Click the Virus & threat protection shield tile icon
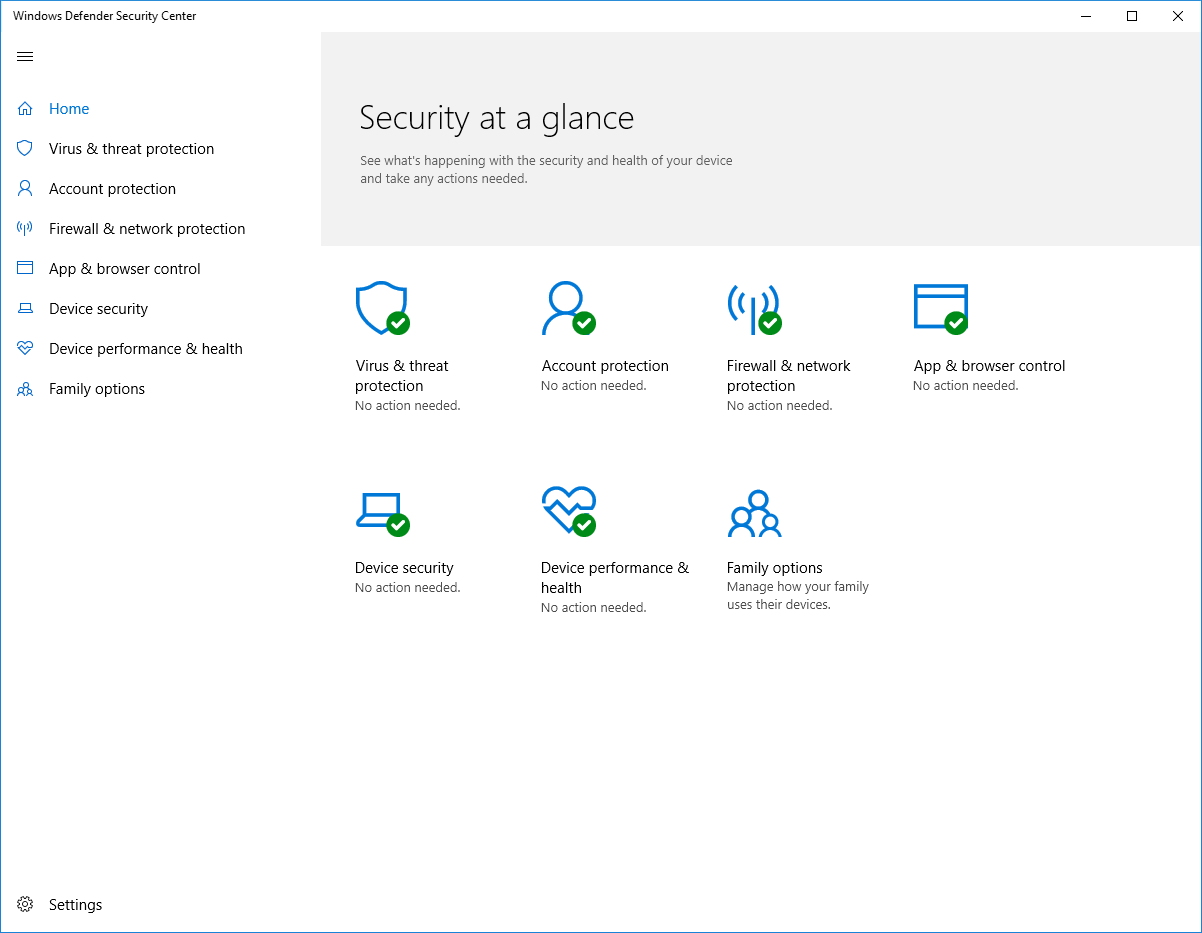1202x933 pixels. pos(382,308)
